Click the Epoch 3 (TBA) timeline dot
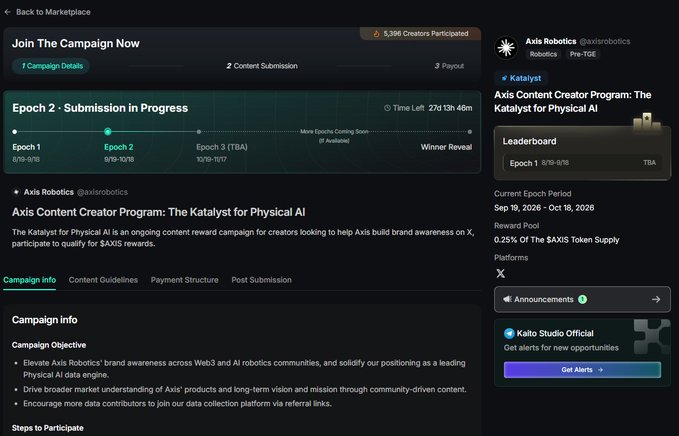679x436 pixels. (x=199, y=132)
